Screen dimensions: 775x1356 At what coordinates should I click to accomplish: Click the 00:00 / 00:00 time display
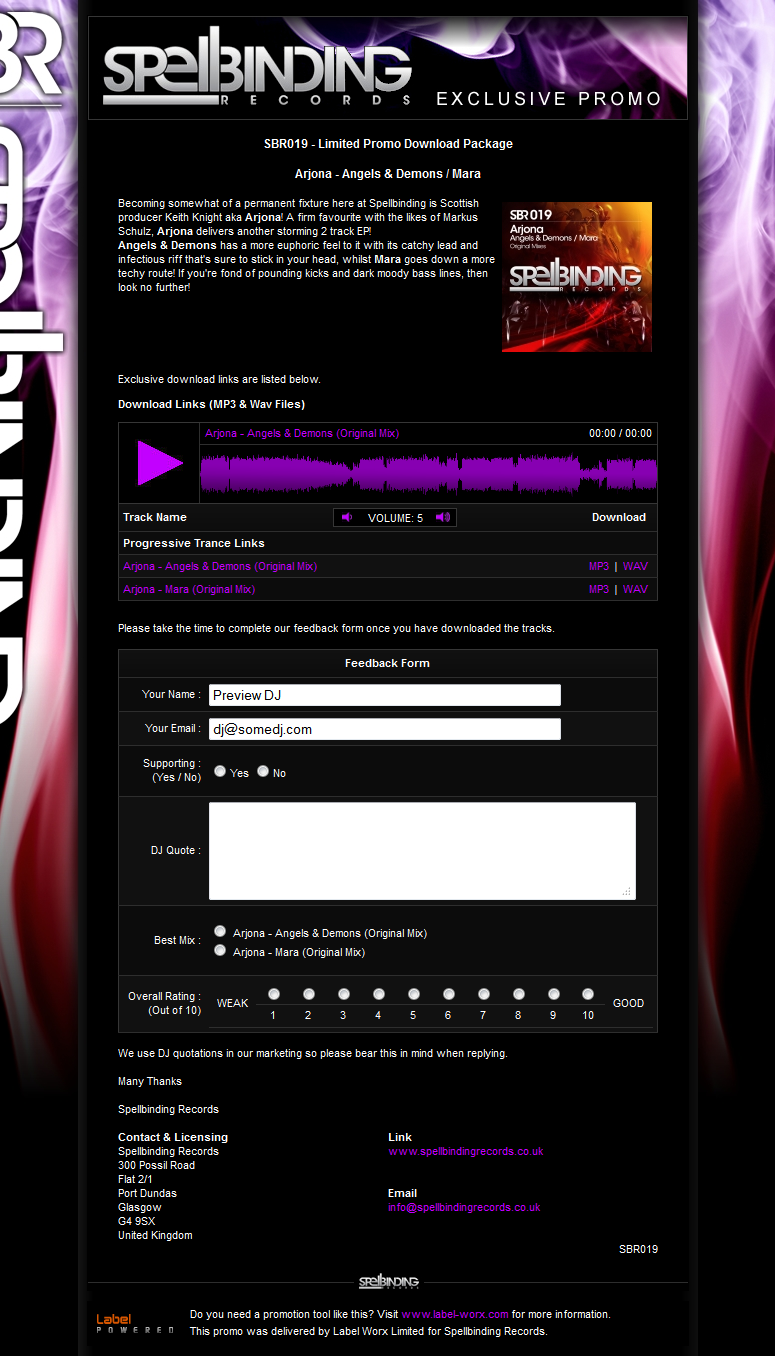620,433
